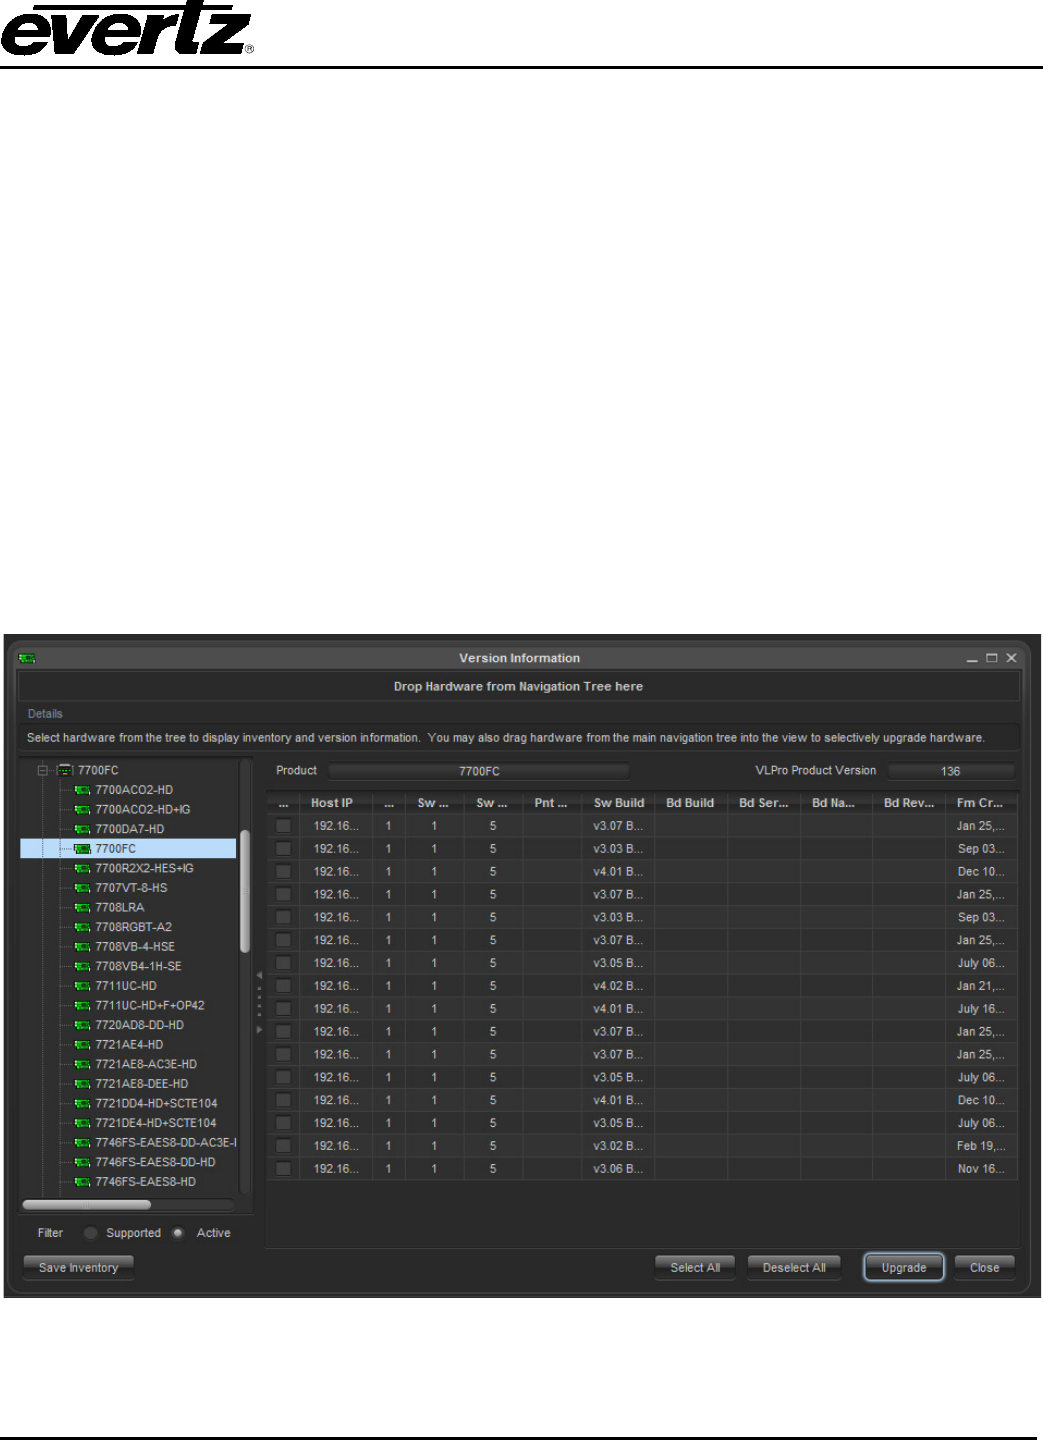
Task: Maximize the Version Information window
Action: click(x=992, y=658)
